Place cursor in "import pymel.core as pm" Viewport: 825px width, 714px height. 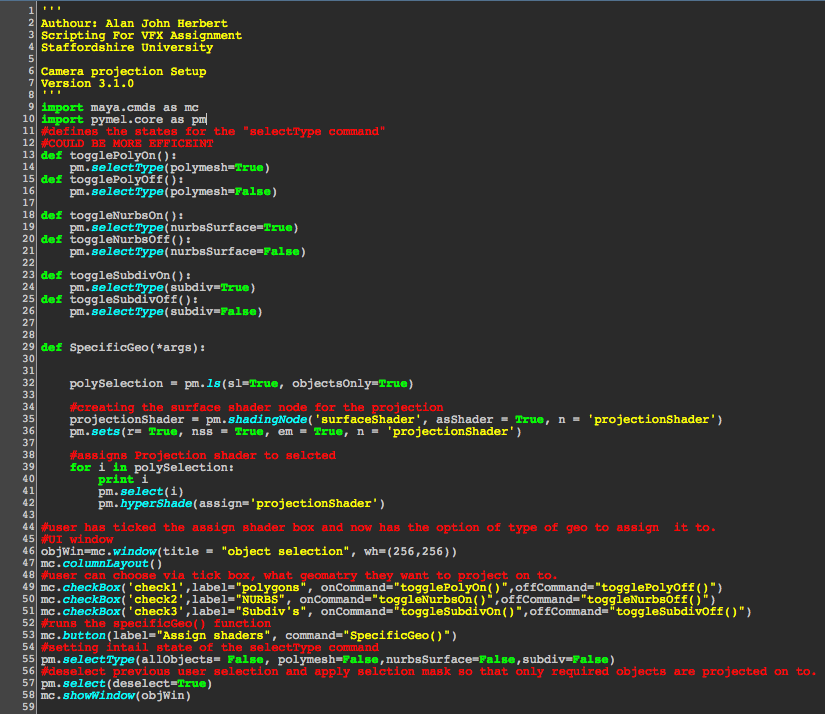point(124,119)
